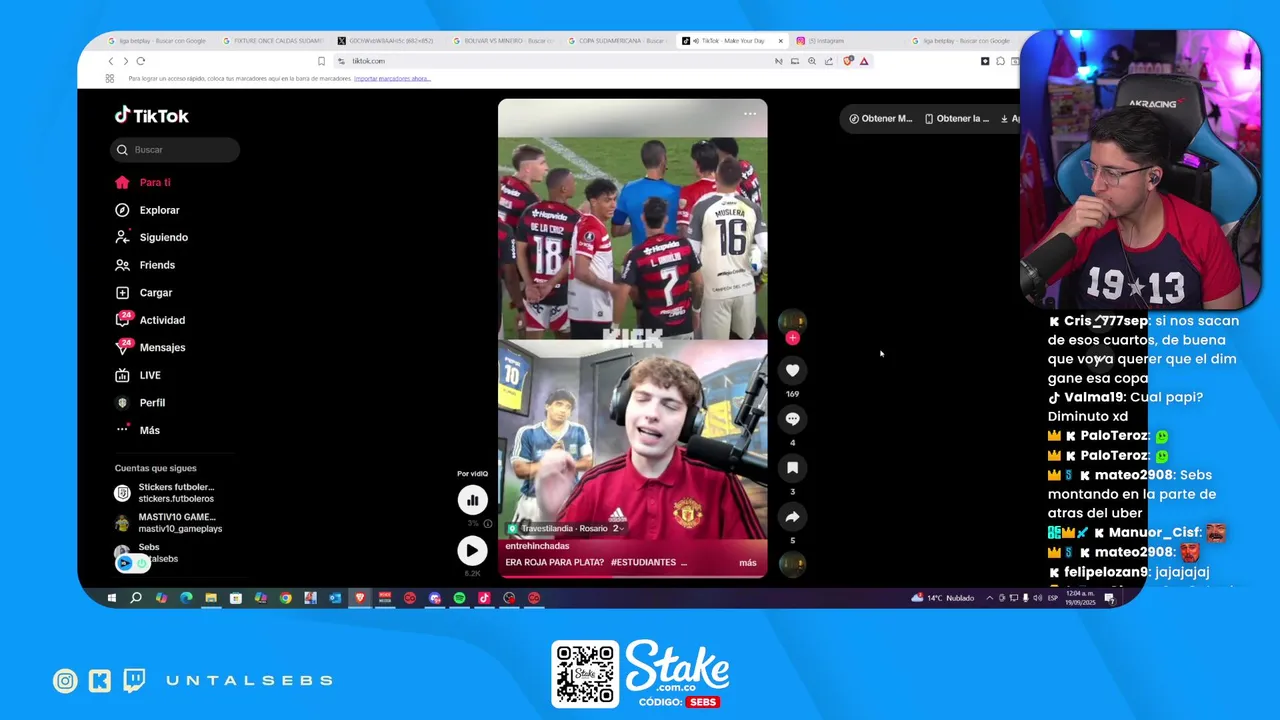Image resolution: width=1280 pixels, height=720 pixels.
Task: Open weather widget 14°C Nublado
Action: click(x=942, y=598)
